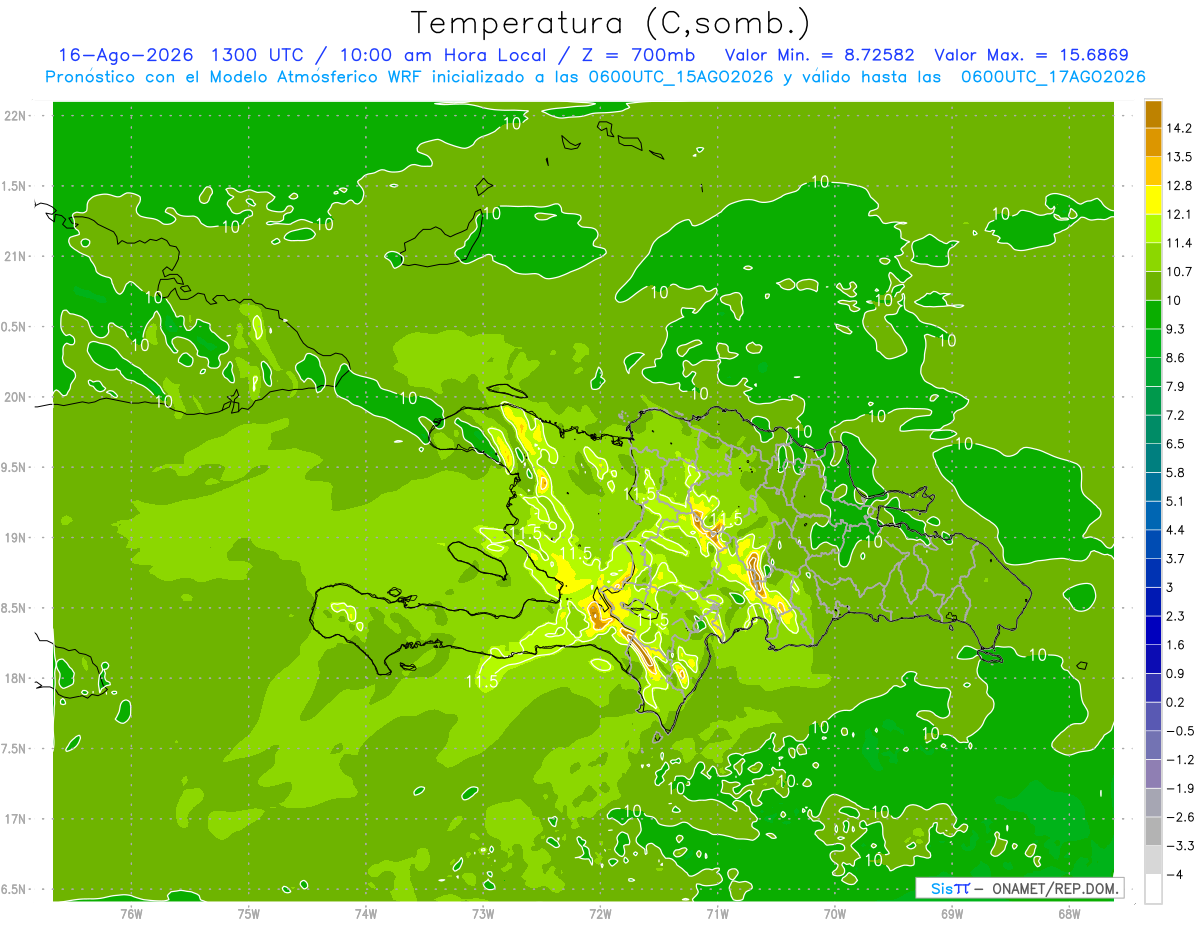Click the '73W' longitude label
1200x927 pixels.
point(483,914)
